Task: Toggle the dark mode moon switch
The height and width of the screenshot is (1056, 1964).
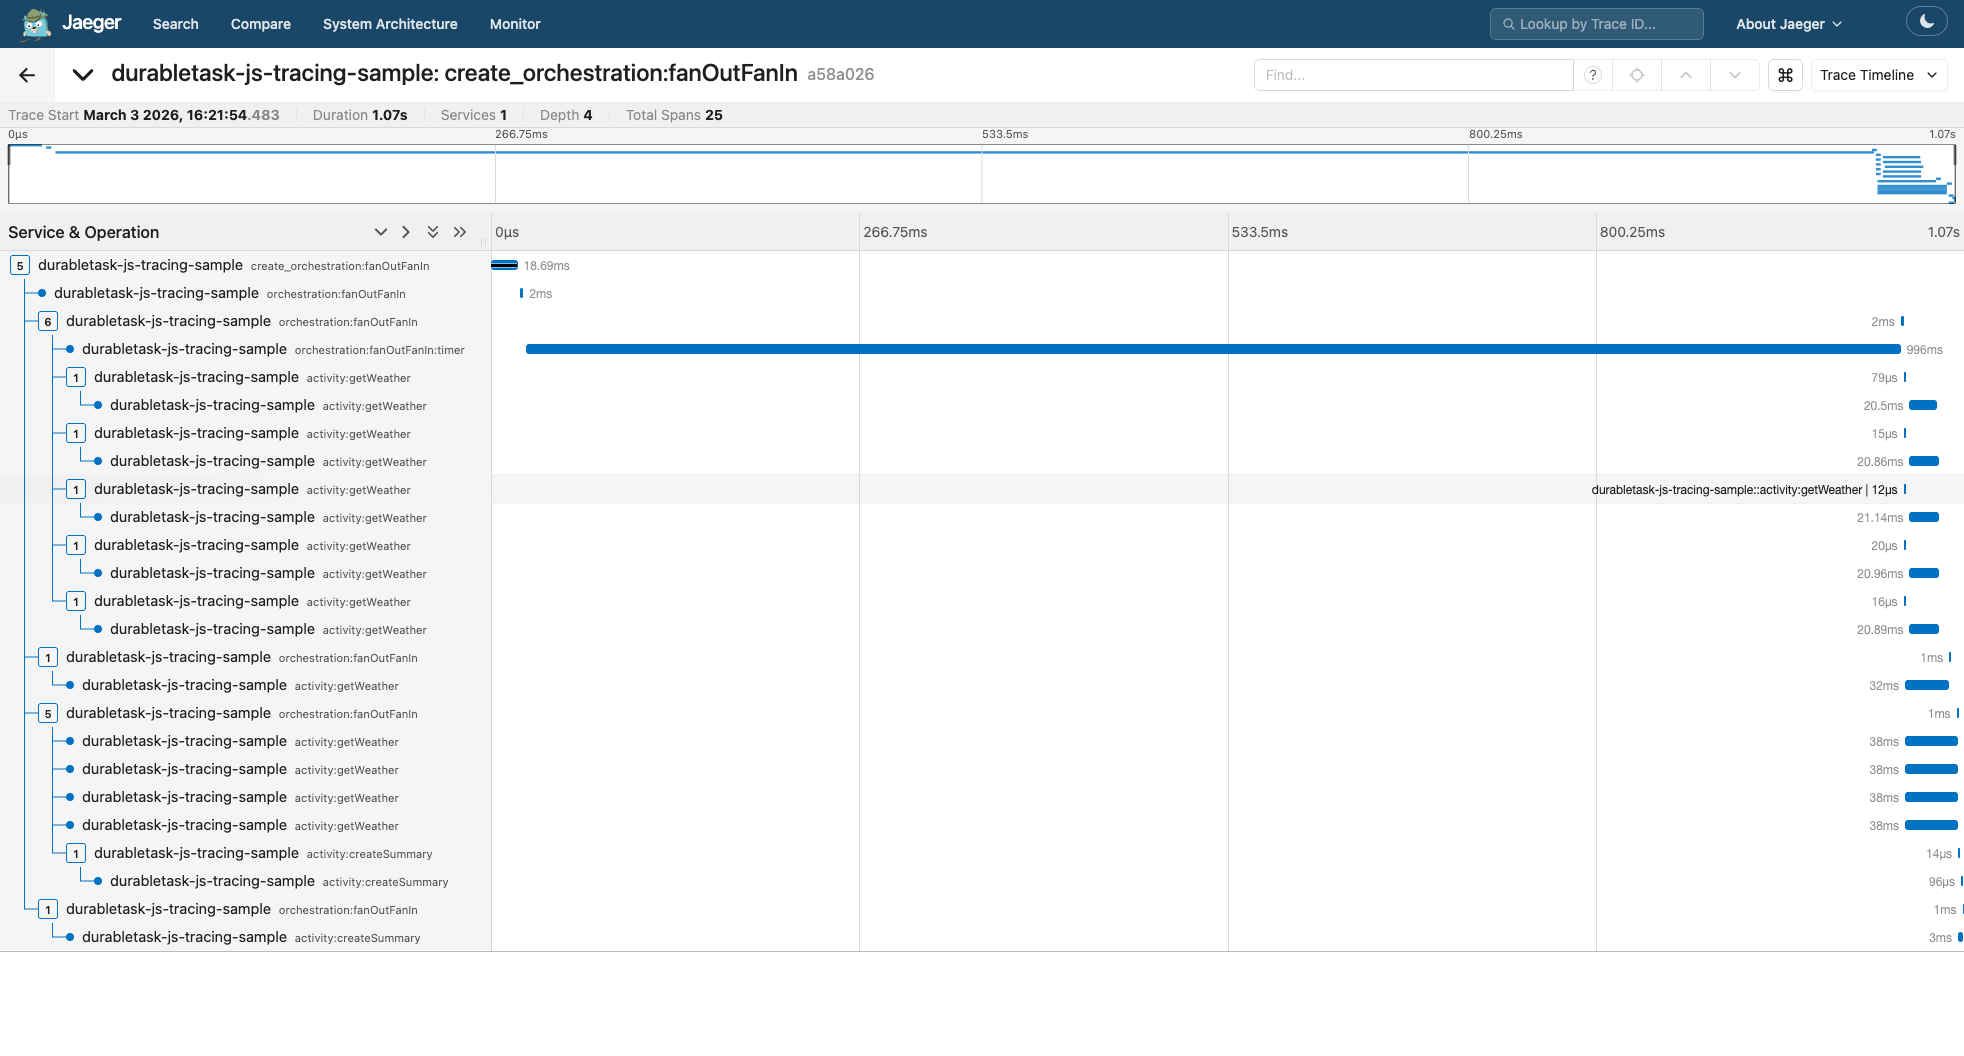Action: pos(1926,21)
